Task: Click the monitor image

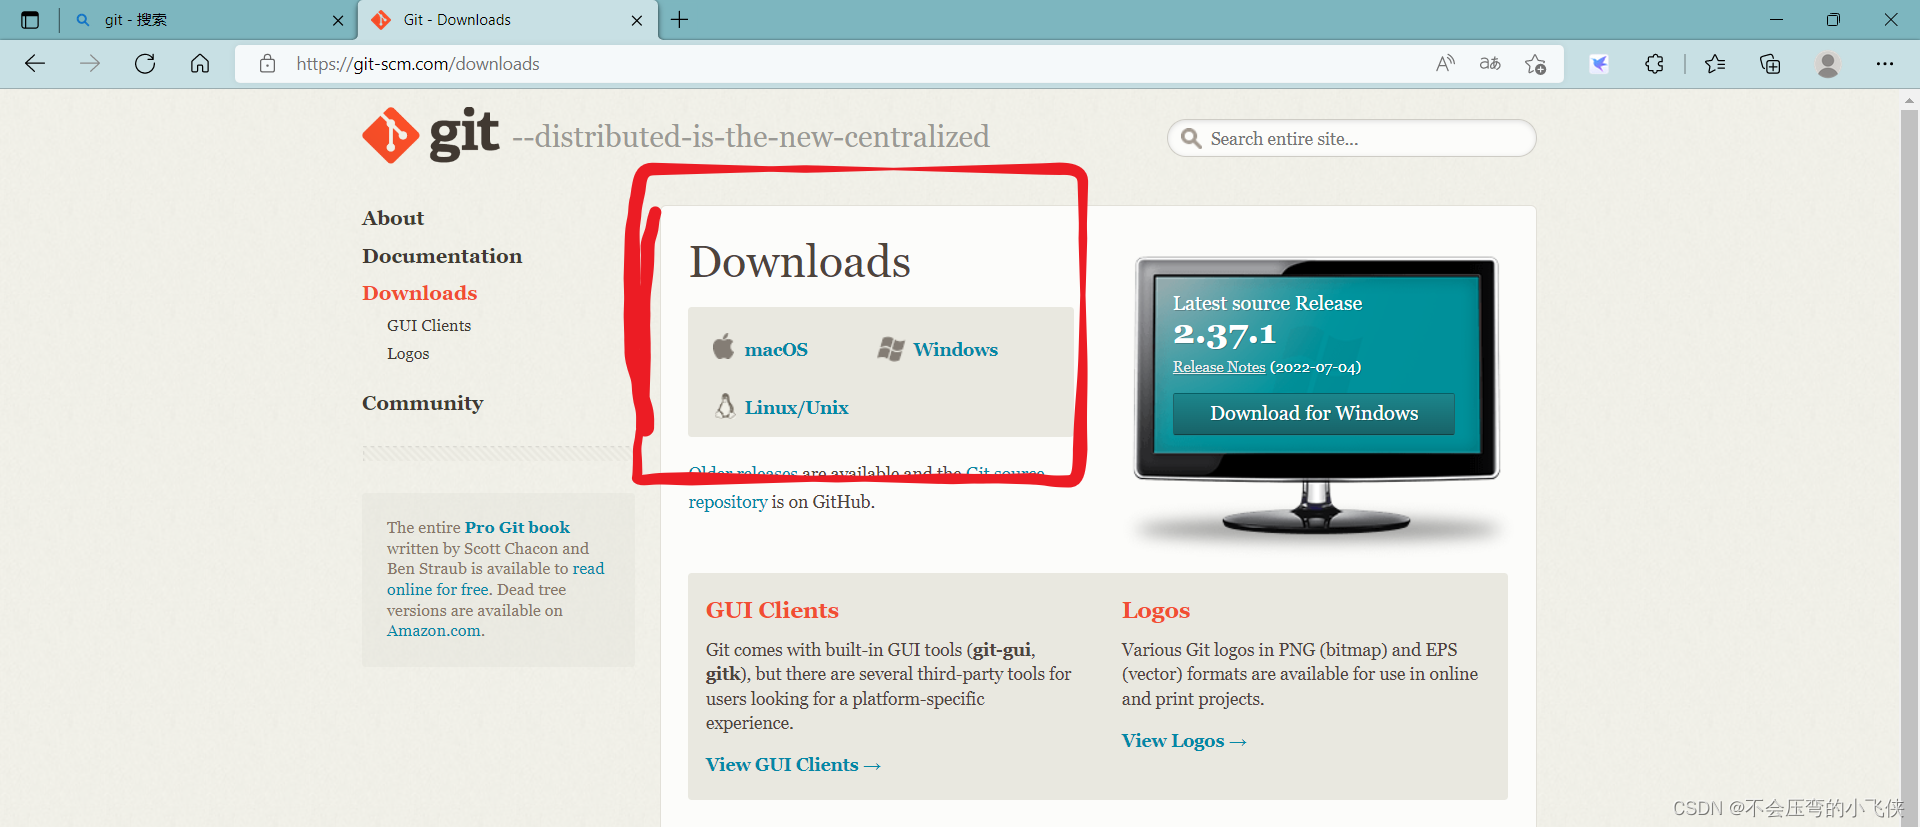Action: tap(1316, 395)
